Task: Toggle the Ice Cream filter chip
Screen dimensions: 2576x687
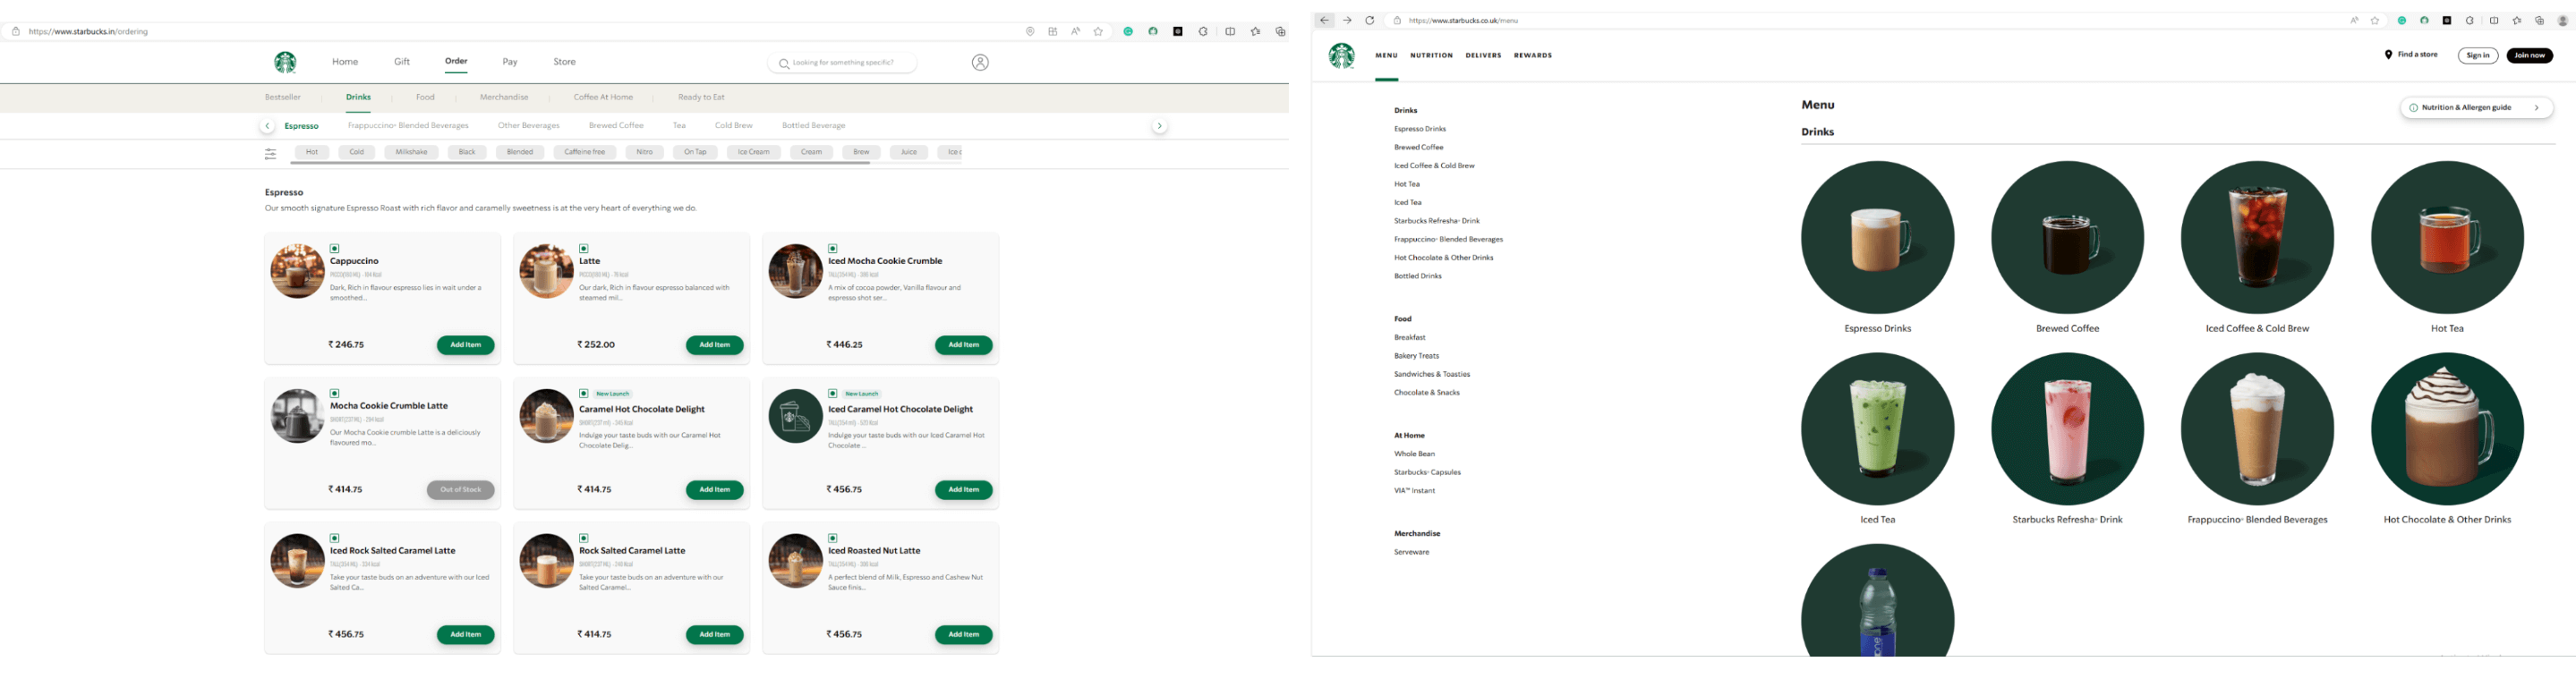Action: coord(754,152)
